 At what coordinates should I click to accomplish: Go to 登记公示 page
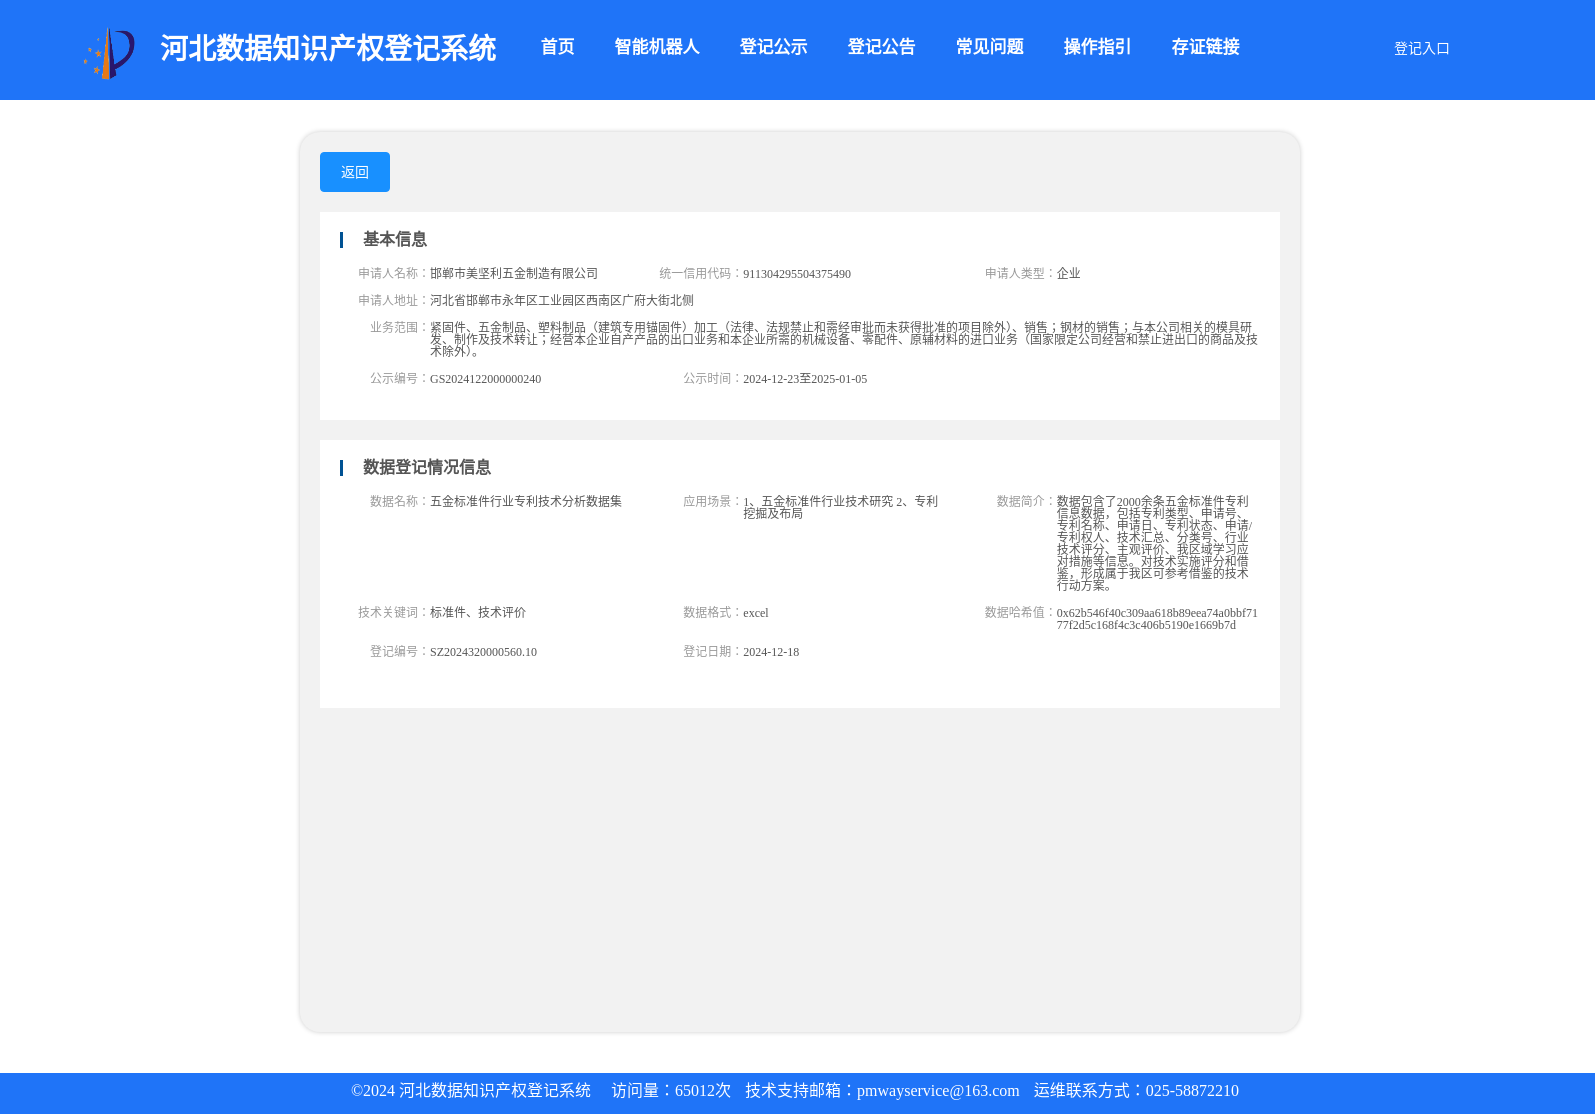click(773, 47)
